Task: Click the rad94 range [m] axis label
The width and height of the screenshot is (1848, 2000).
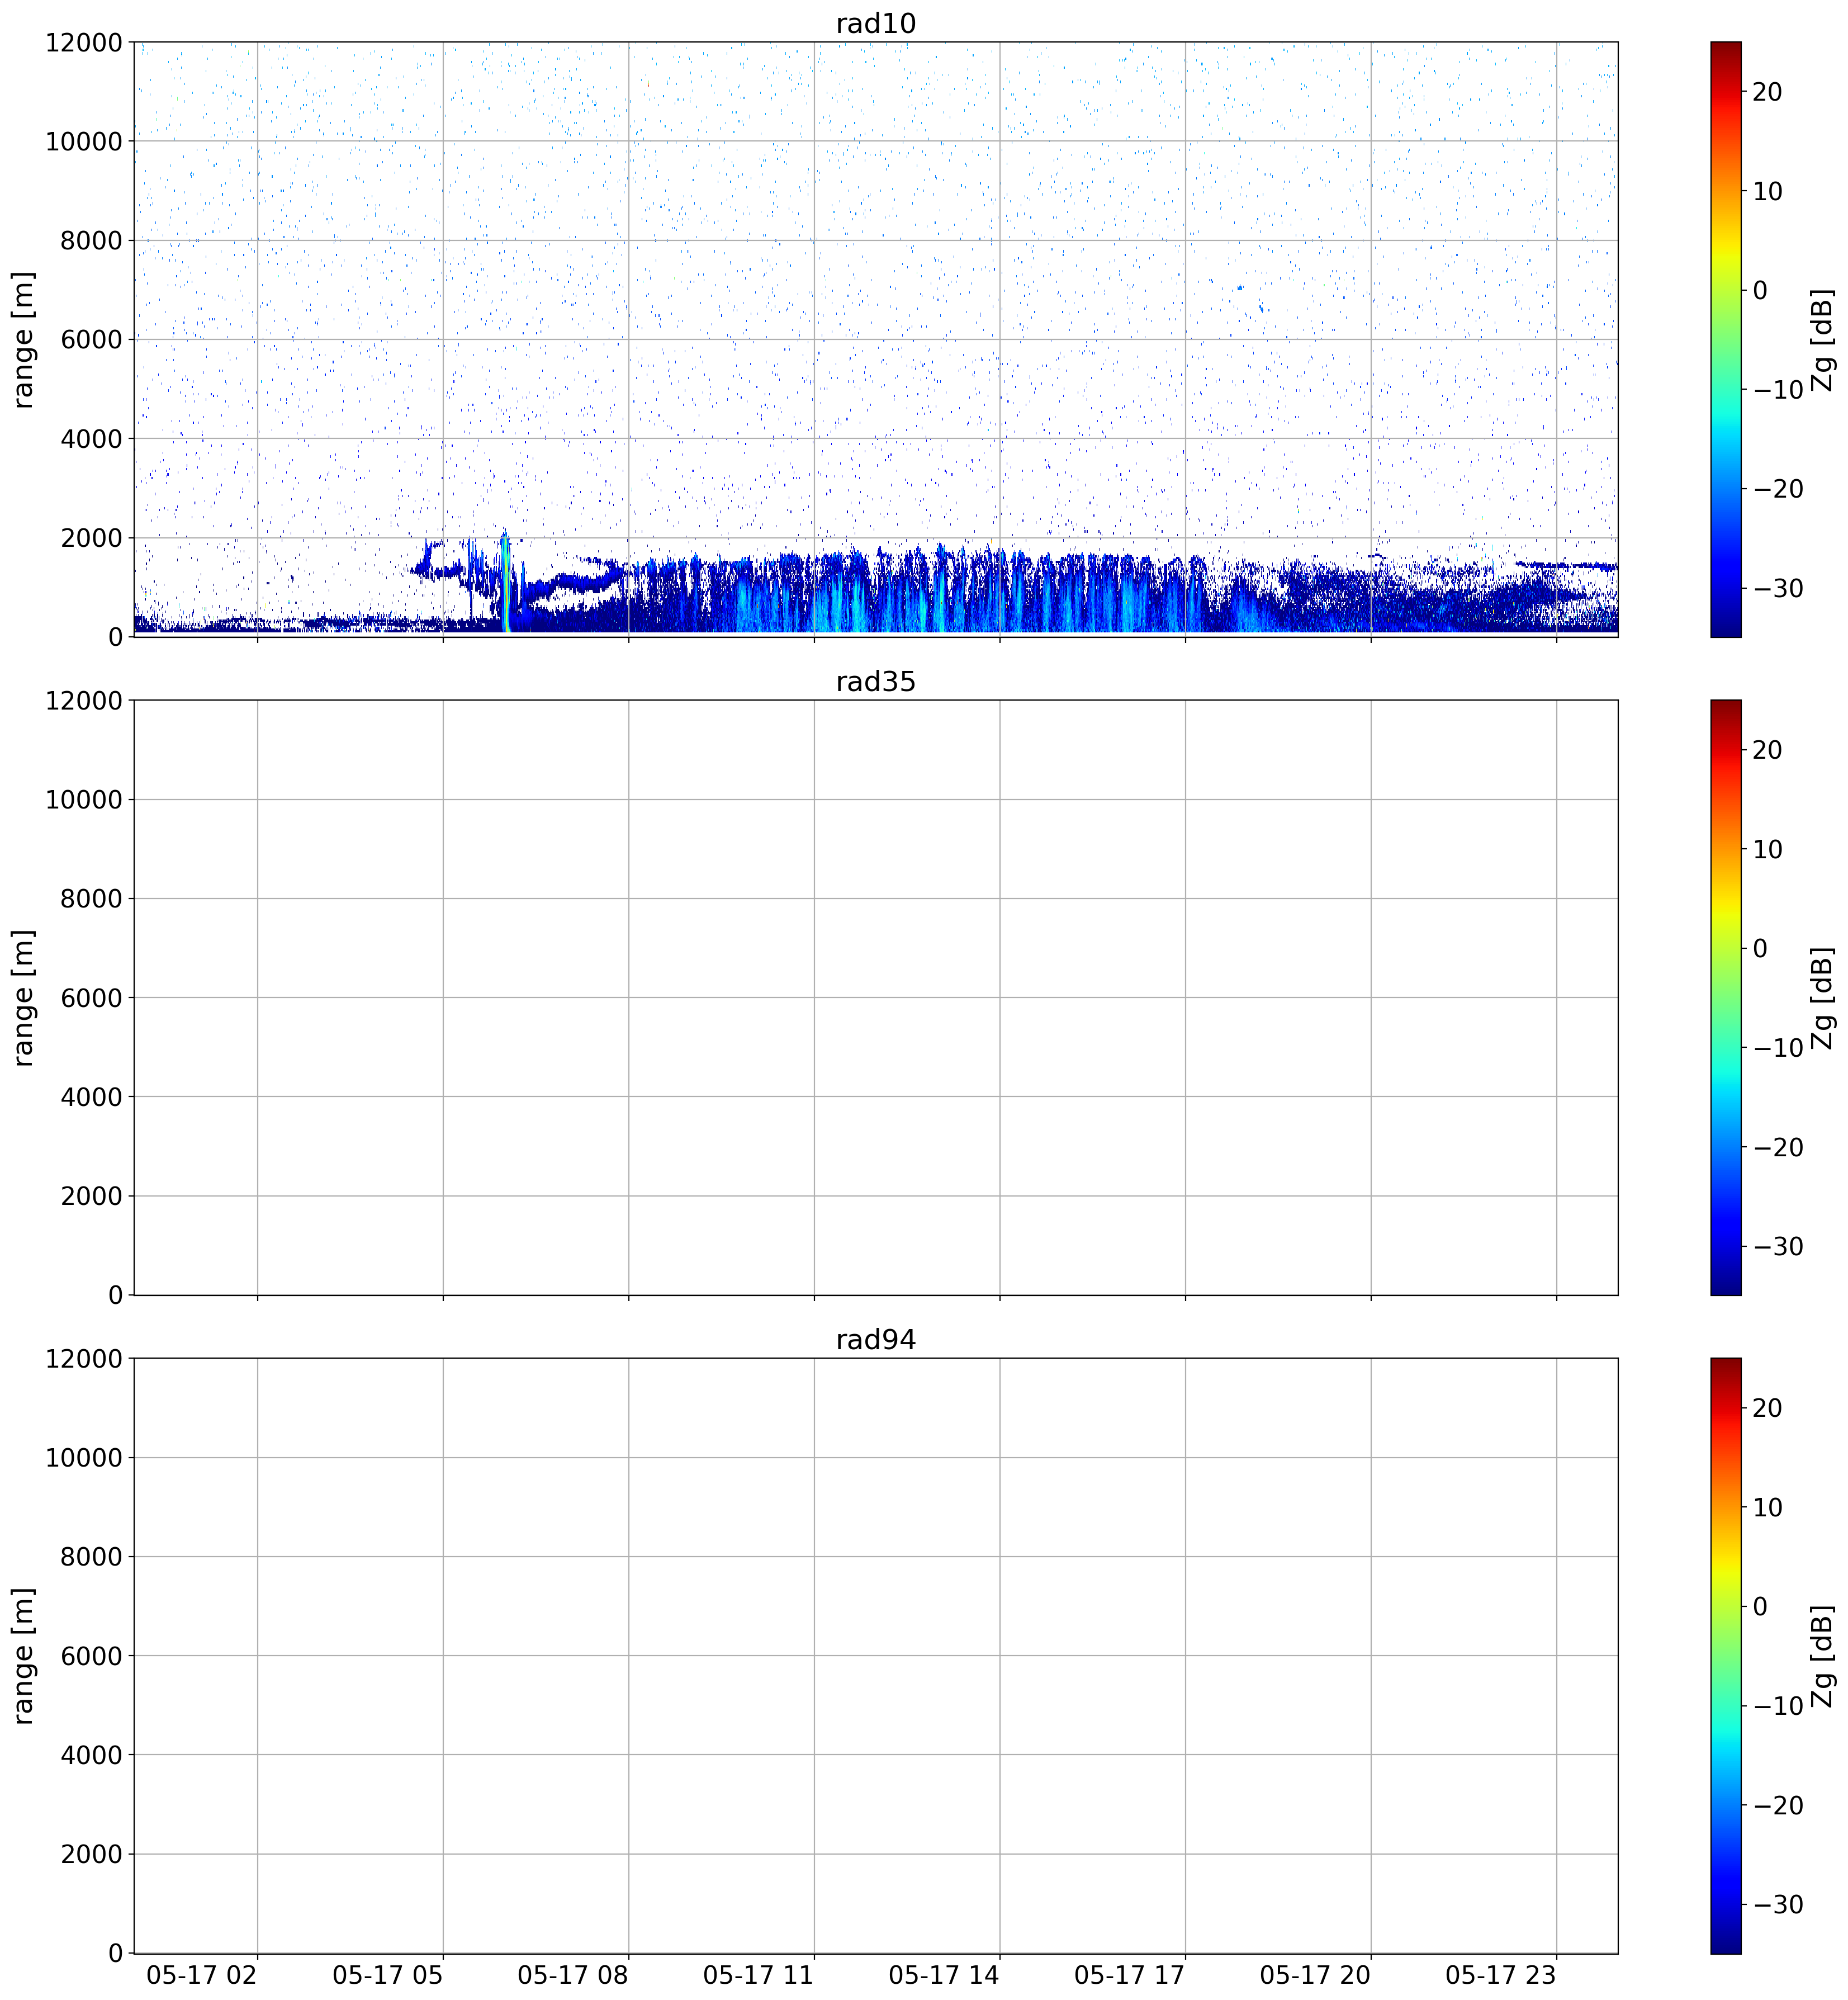Action: pos(23,1655)
